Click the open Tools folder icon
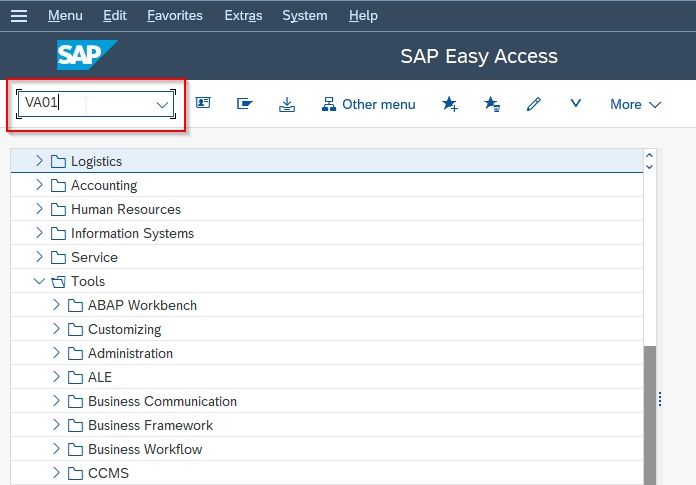This screenshot has width=696, height=485. tap(58, 282)
